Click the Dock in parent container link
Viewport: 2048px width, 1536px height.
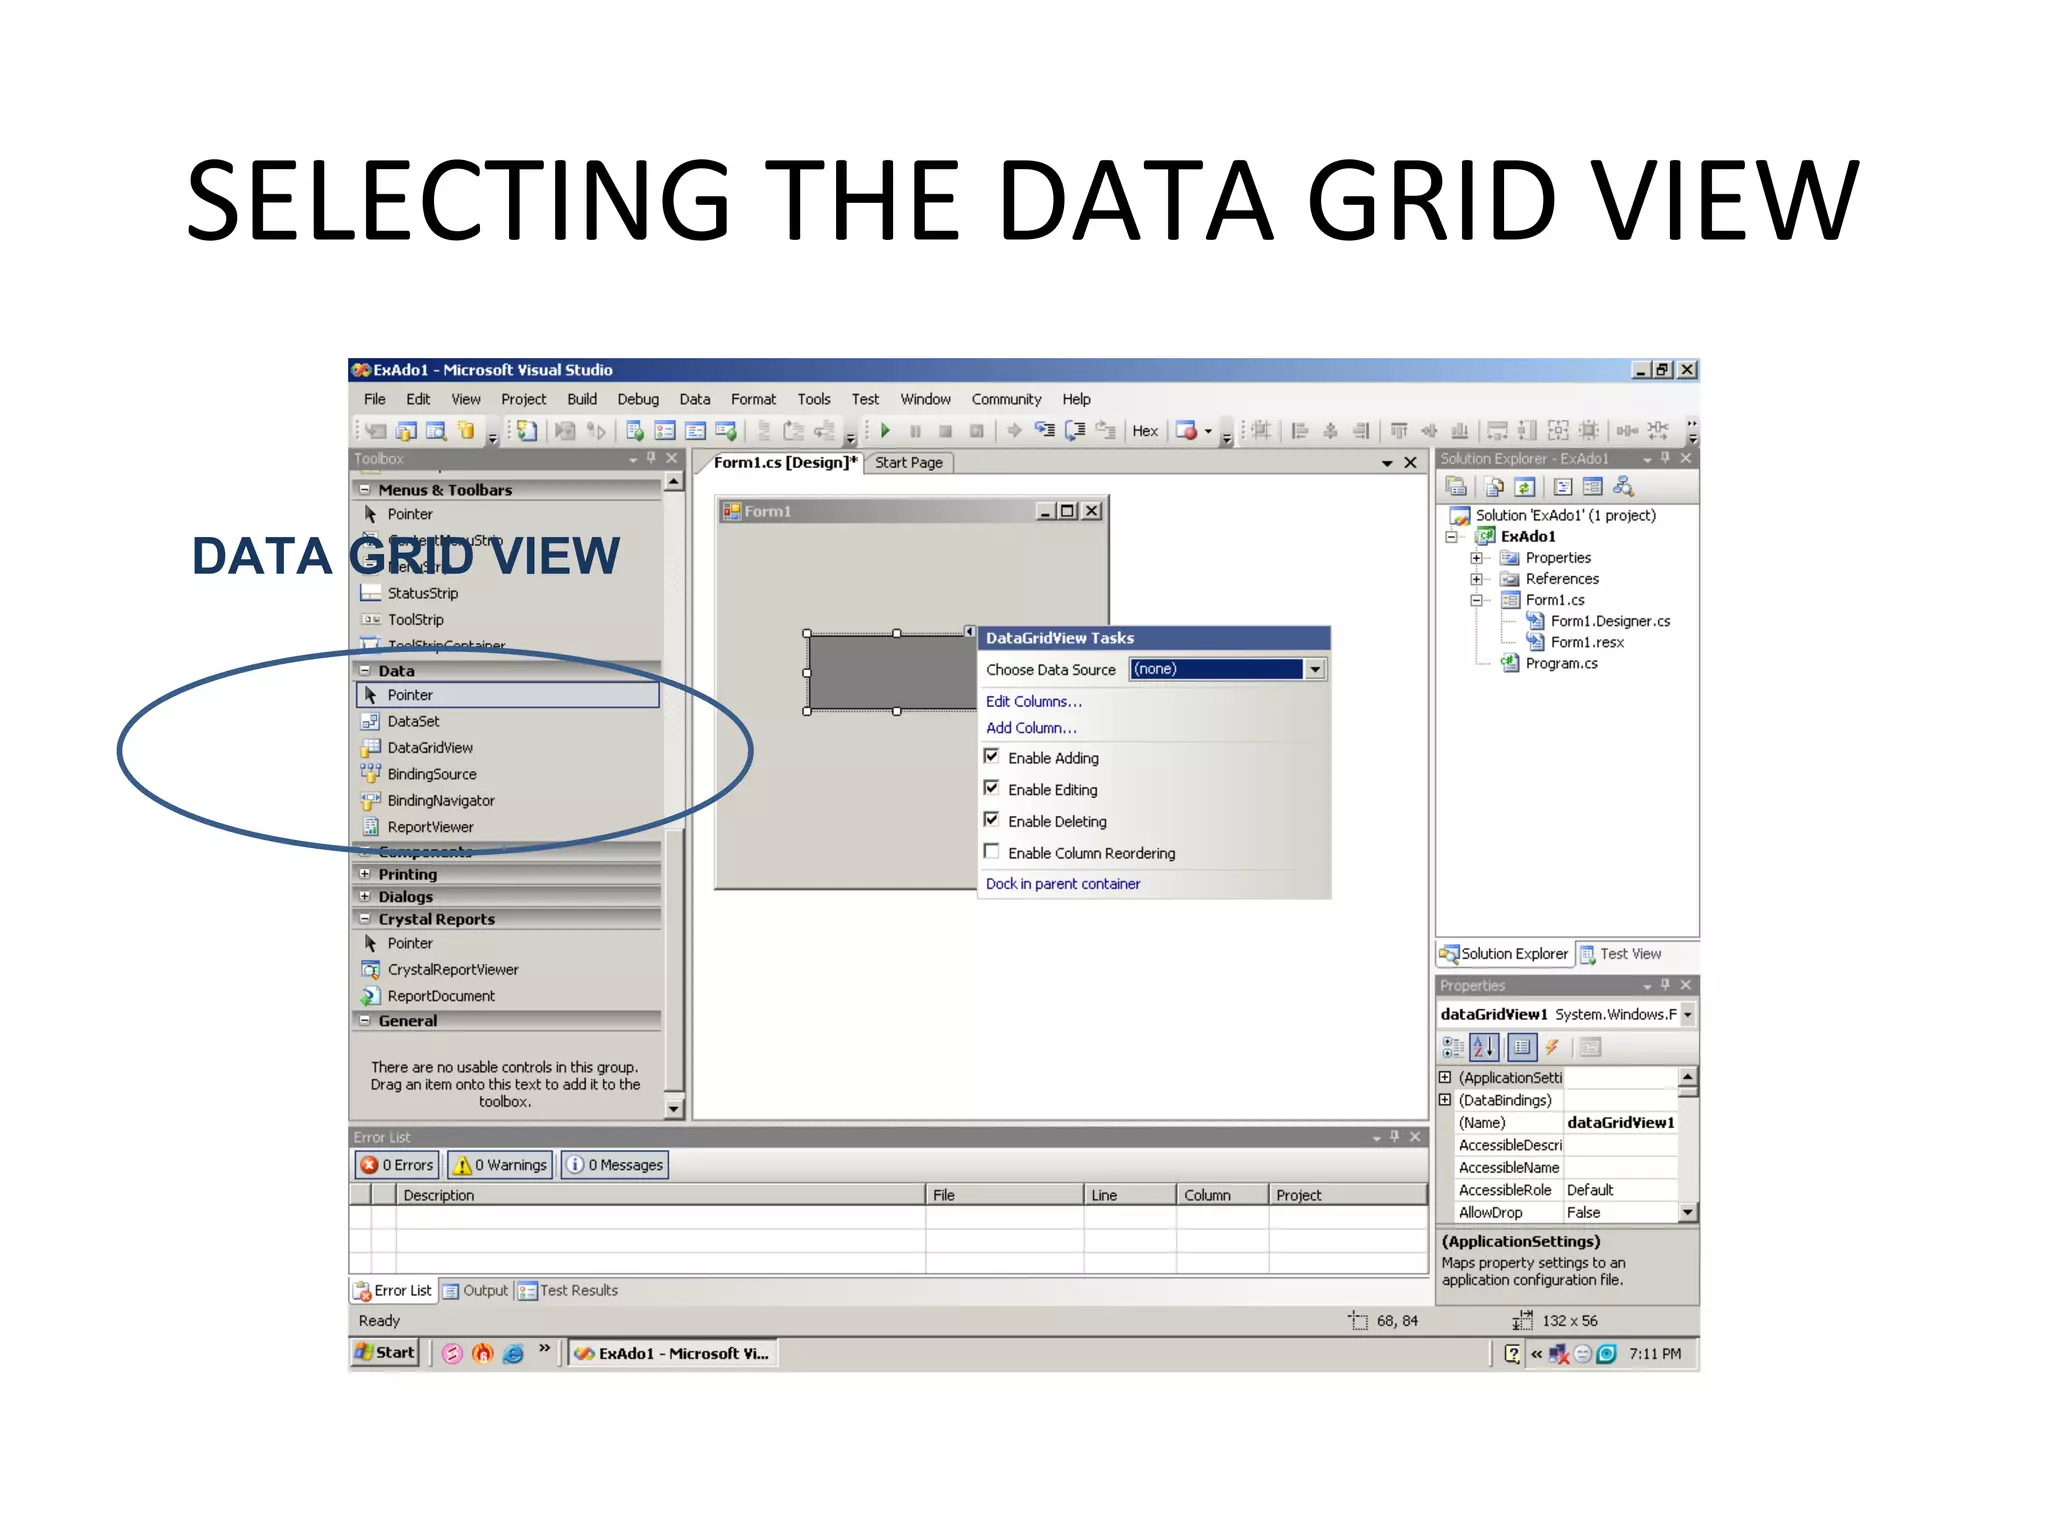click(x=1062, y=884)
